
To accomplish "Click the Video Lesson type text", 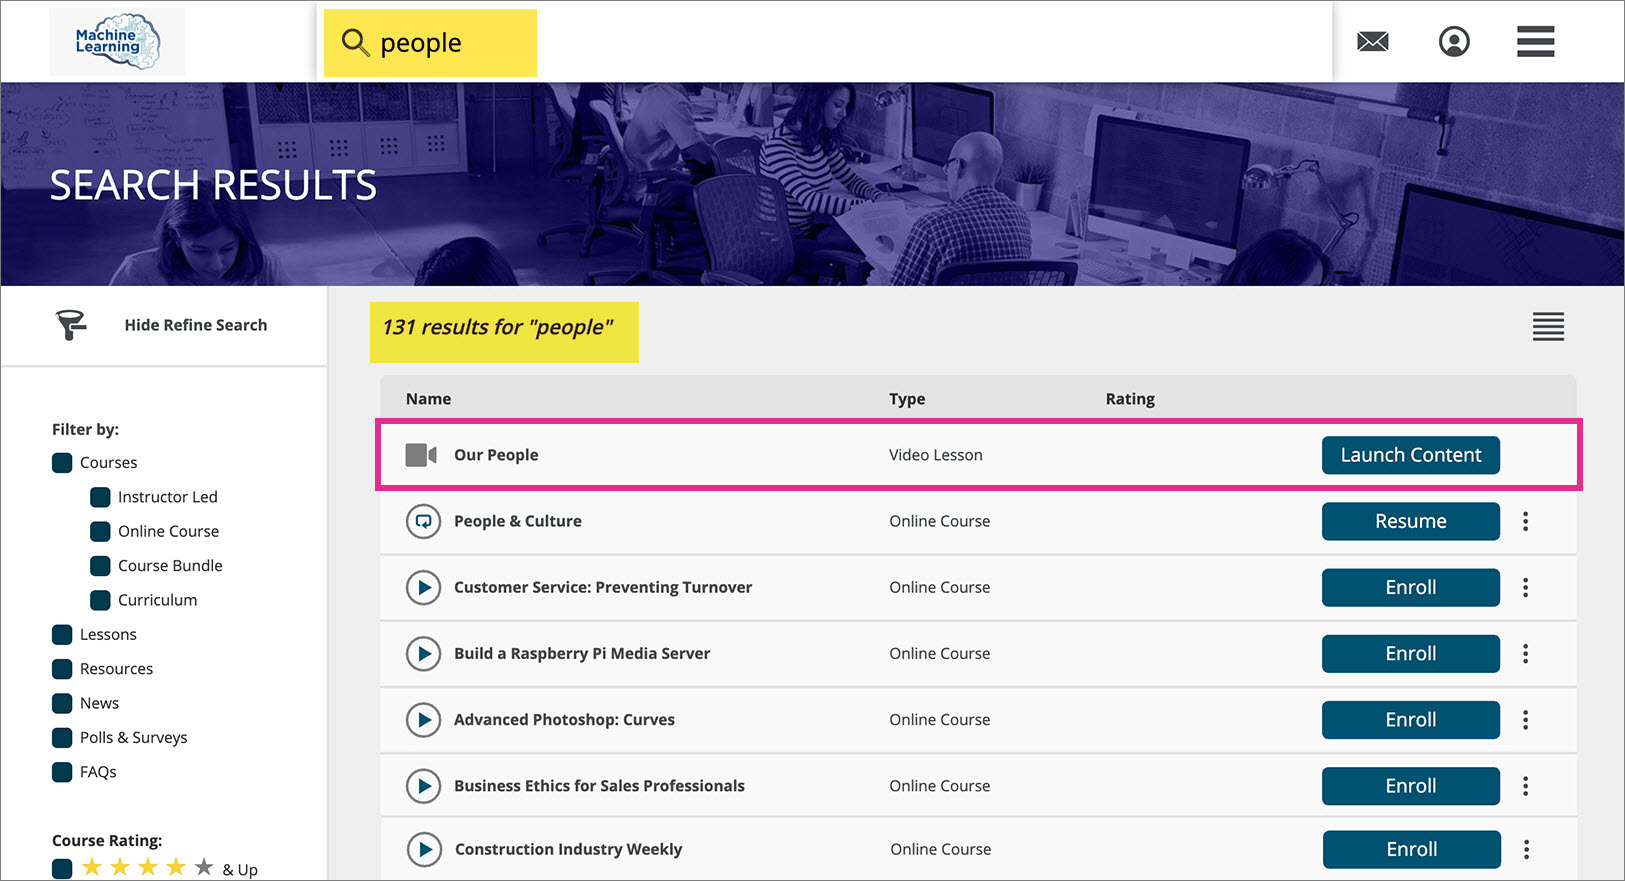I will 936,455.
